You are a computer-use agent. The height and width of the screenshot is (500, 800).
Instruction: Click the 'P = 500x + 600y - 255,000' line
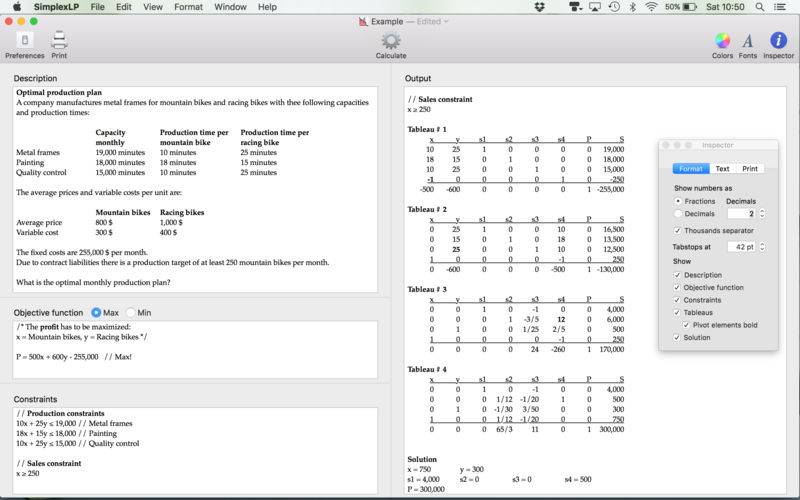tap(57, 357)
